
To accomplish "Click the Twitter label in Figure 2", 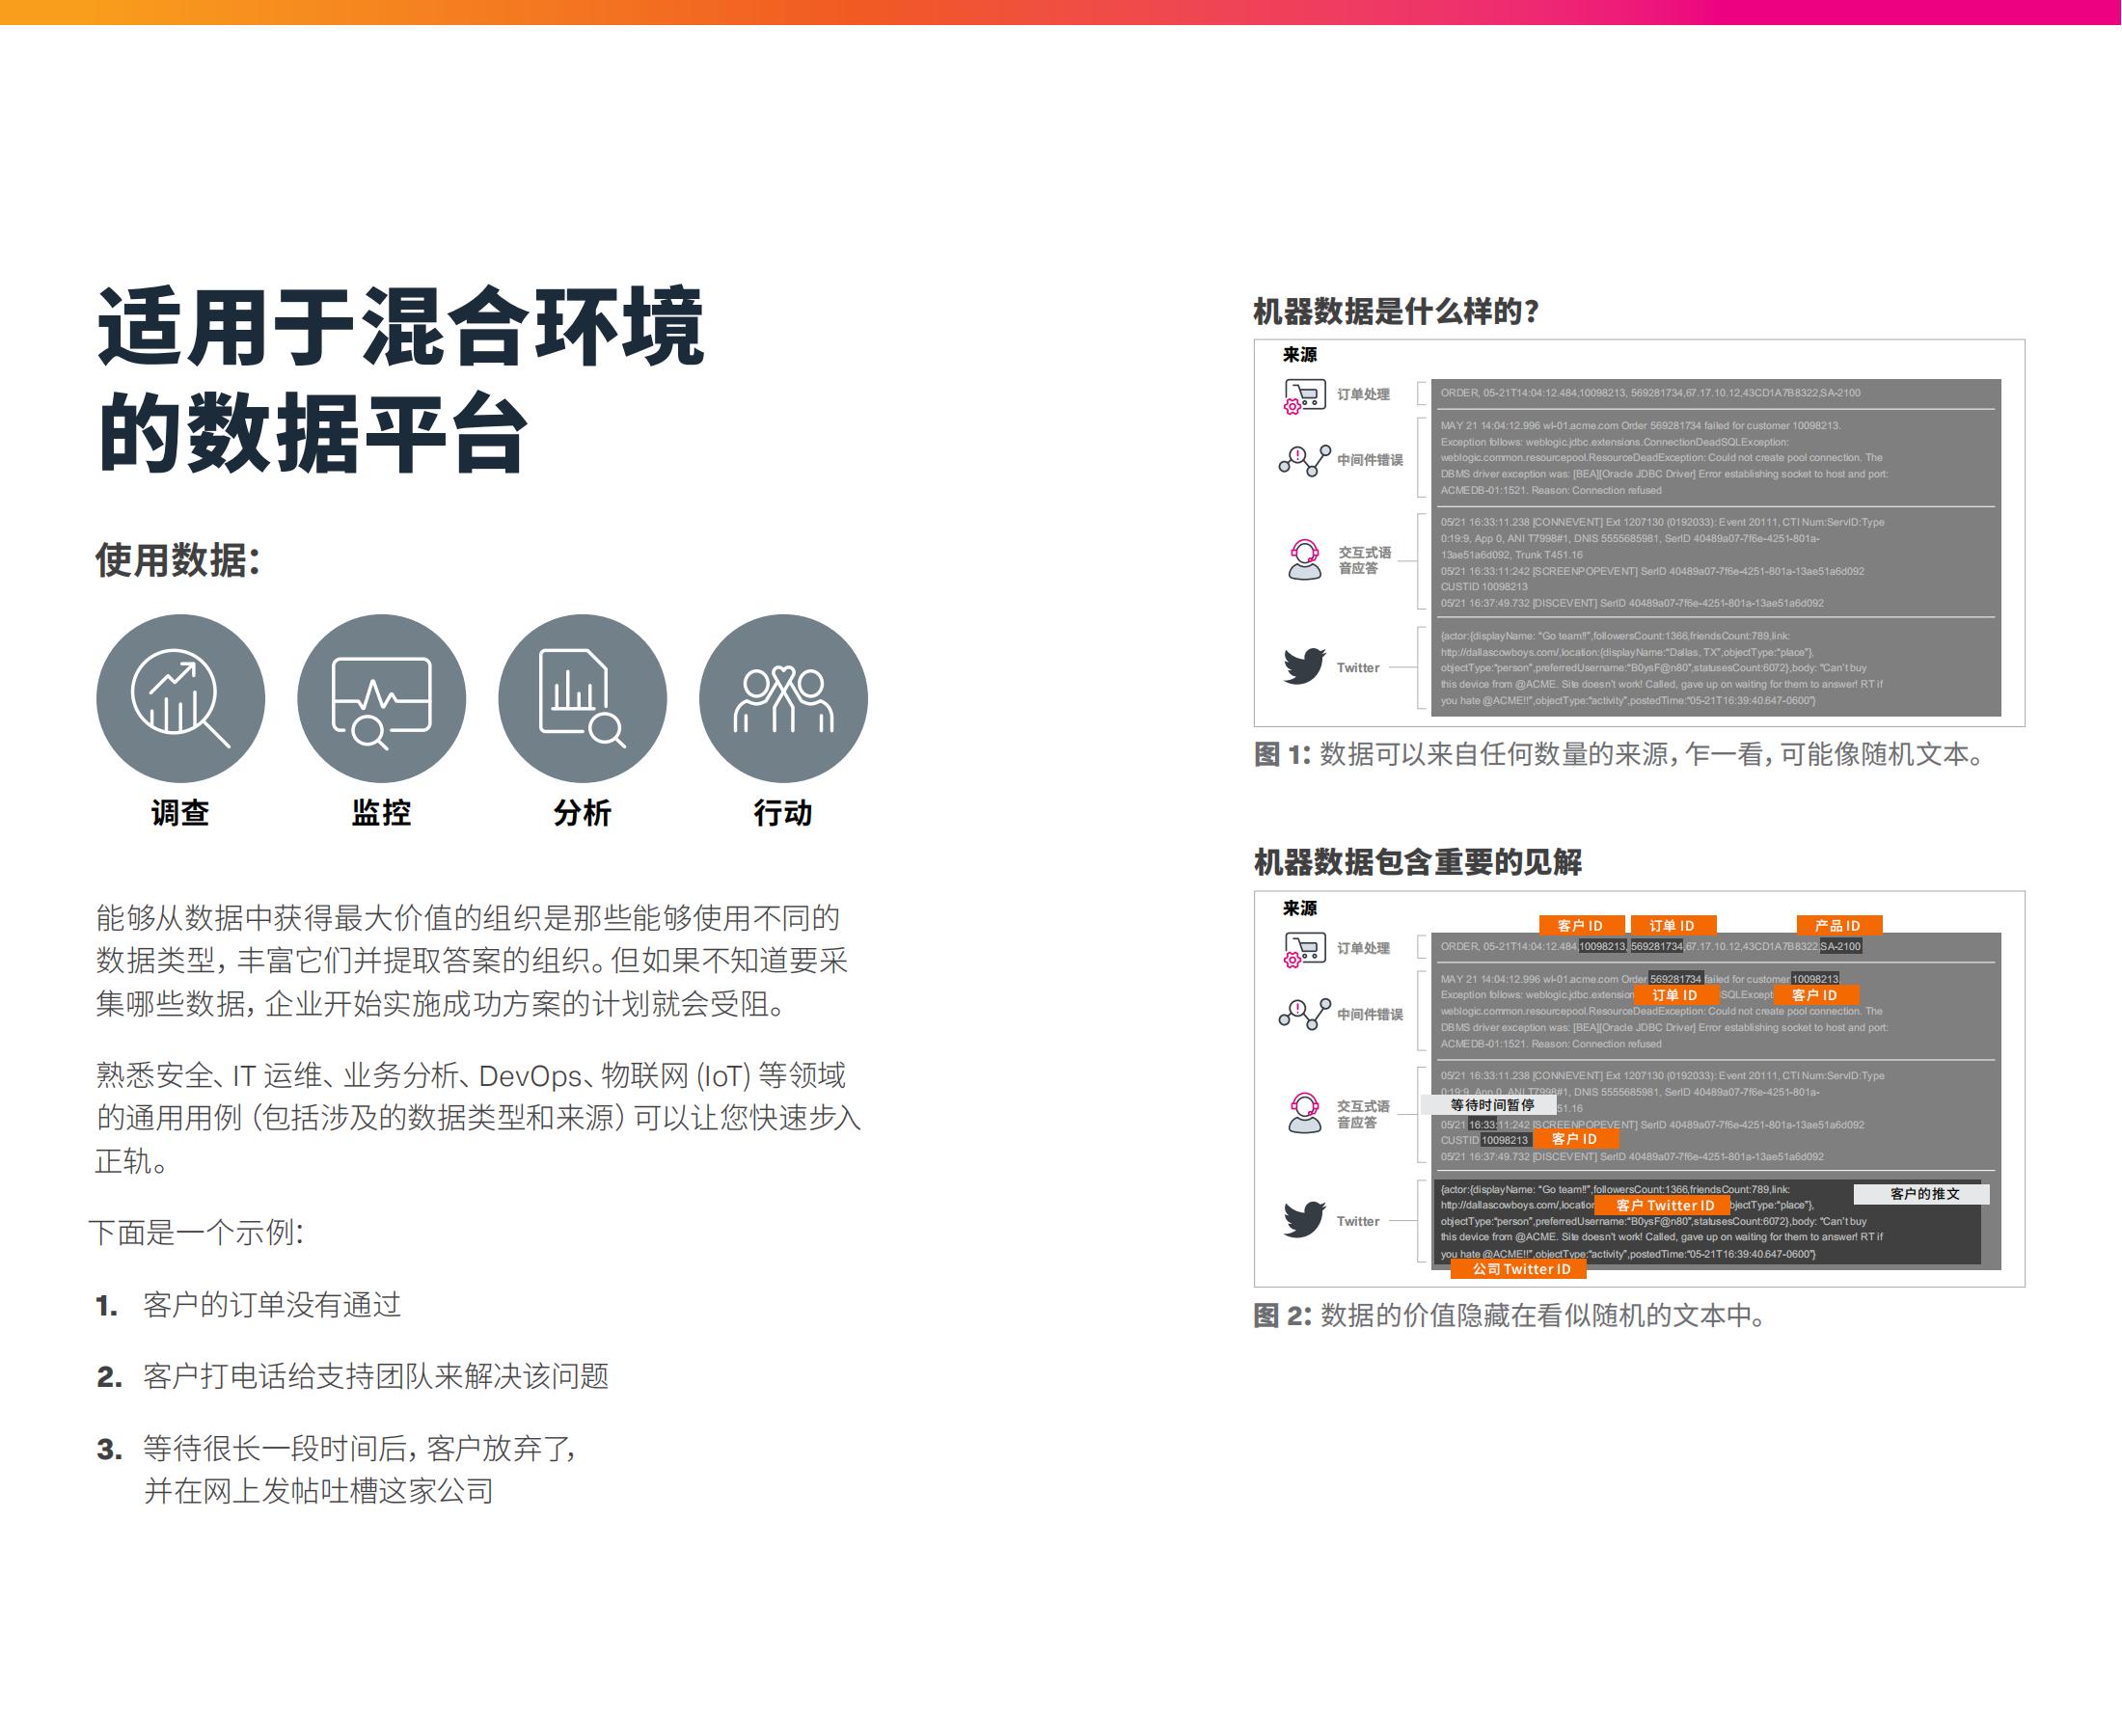I will (1358, 1221).
